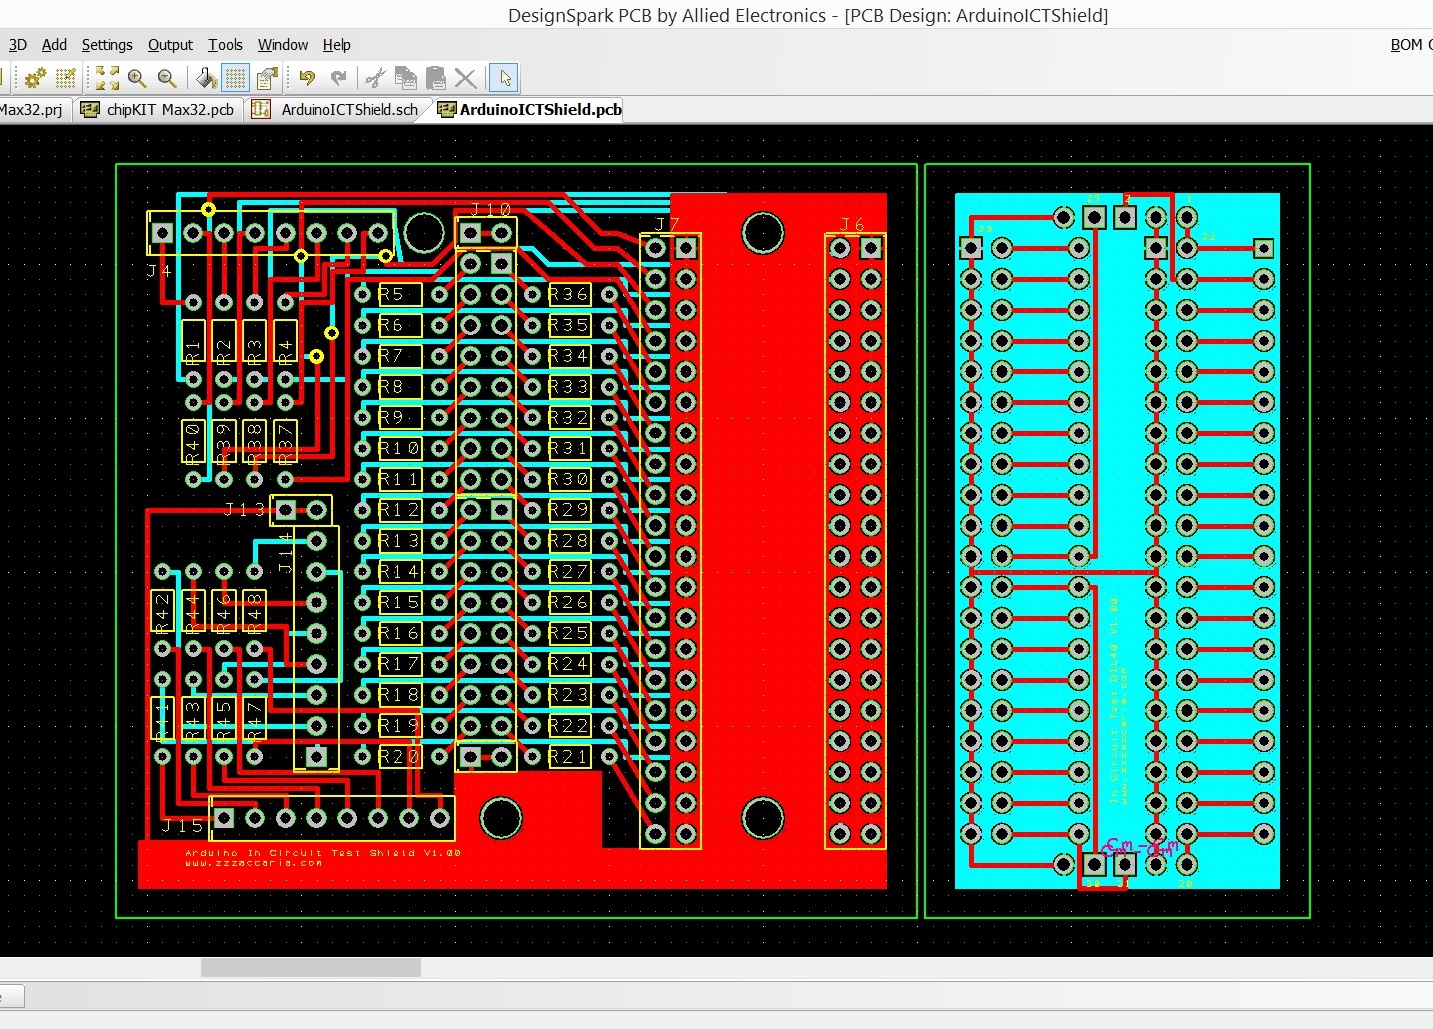
Task: Click the BOM link at top right
Action: (1404, 44)
